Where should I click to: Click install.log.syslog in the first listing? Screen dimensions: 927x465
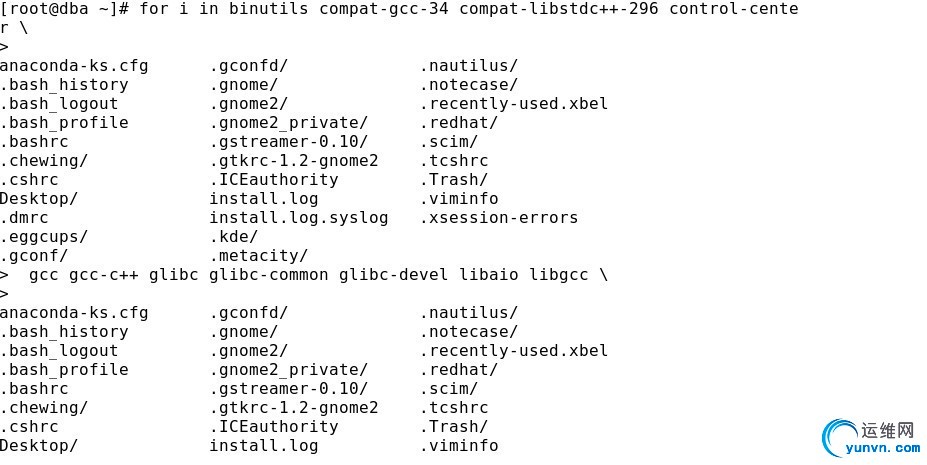point(299,217)
